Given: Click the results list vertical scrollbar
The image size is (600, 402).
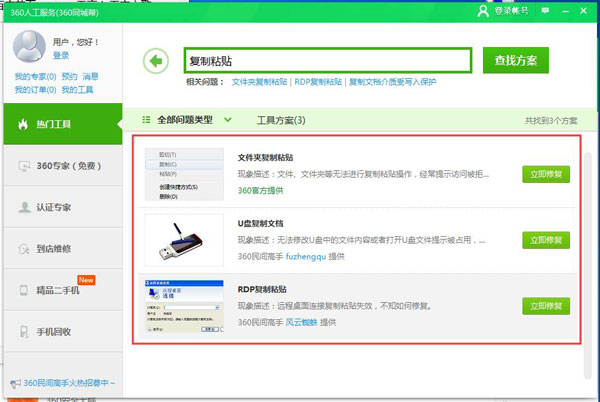Looking at the screenshot, I should pyautogui.click(x=588, y=266).
